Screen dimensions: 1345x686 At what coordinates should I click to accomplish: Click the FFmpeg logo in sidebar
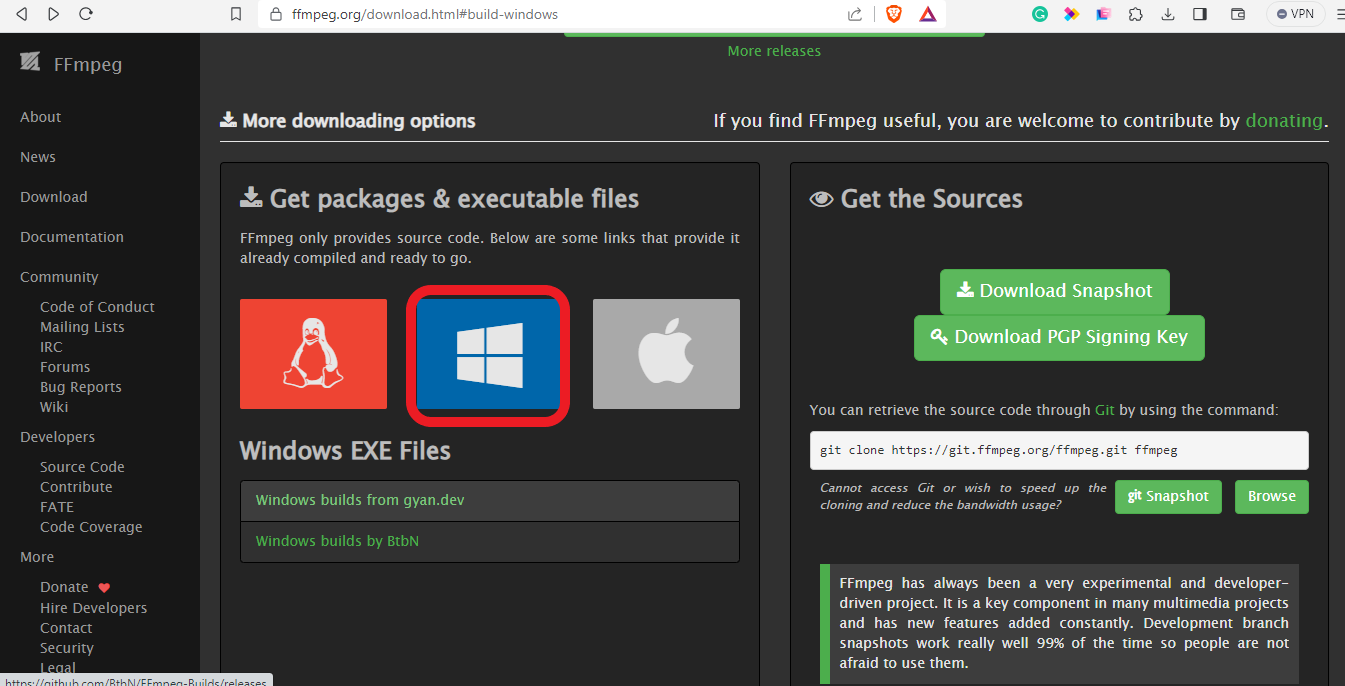71,64
